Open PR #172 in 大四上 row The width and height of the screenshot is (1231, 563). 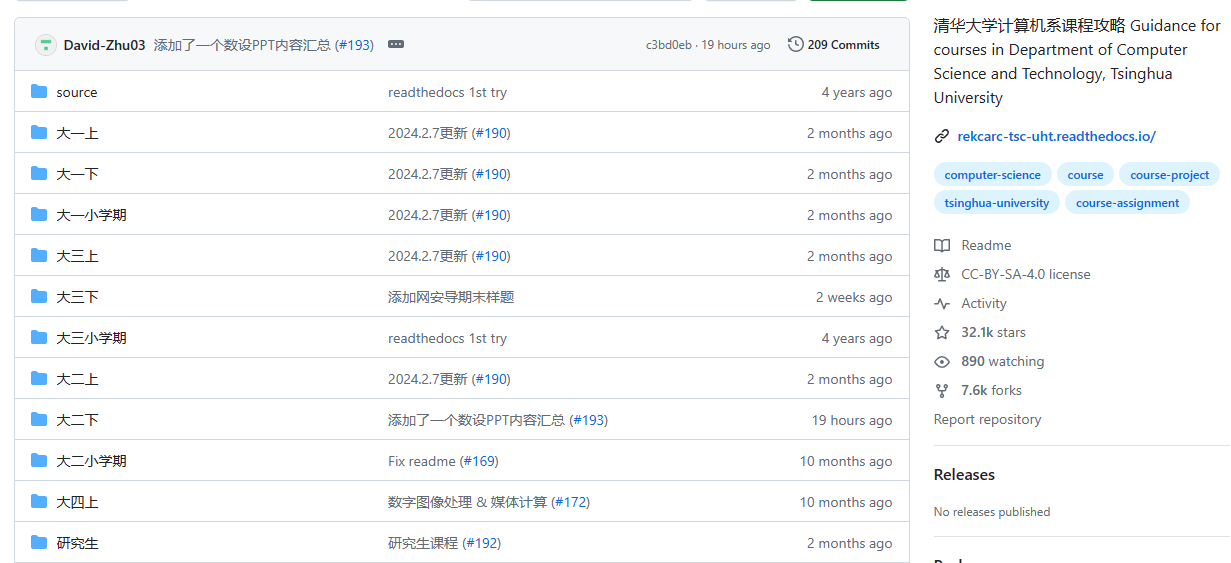pos(571,502)
